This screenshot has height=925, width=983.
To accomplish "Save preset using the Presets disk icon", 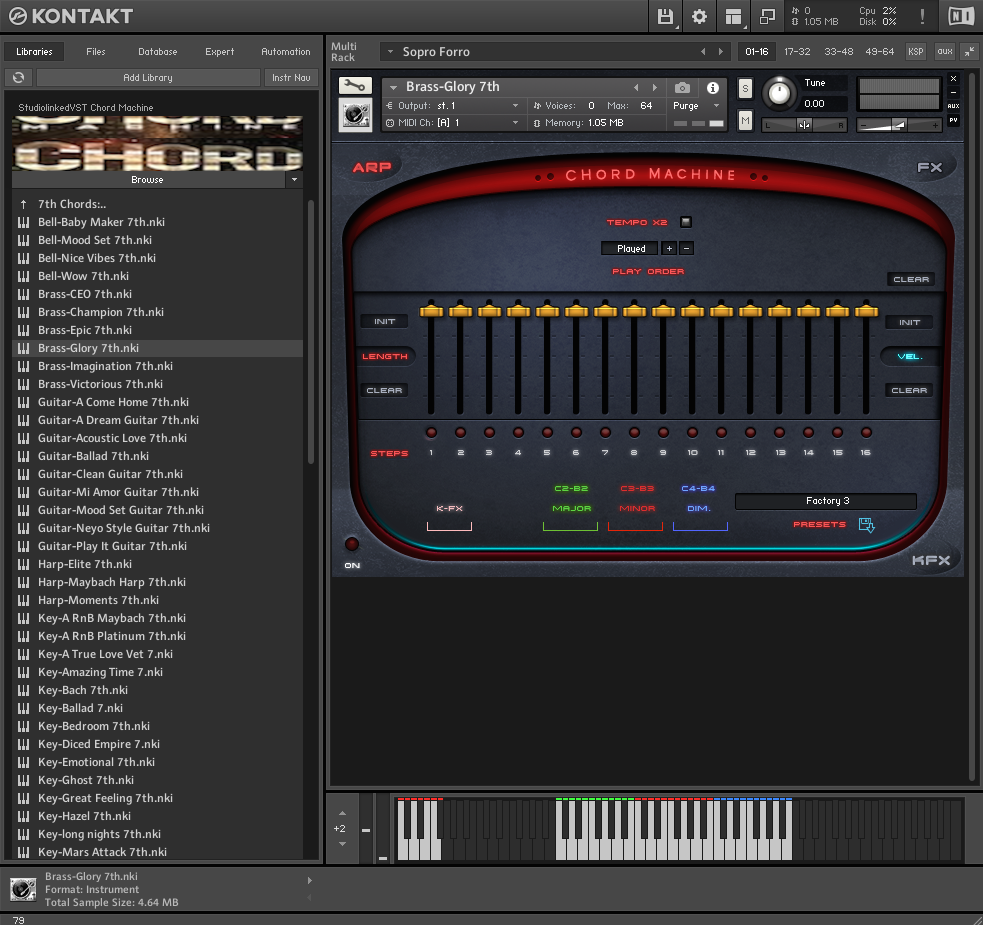I will point(866,525).
